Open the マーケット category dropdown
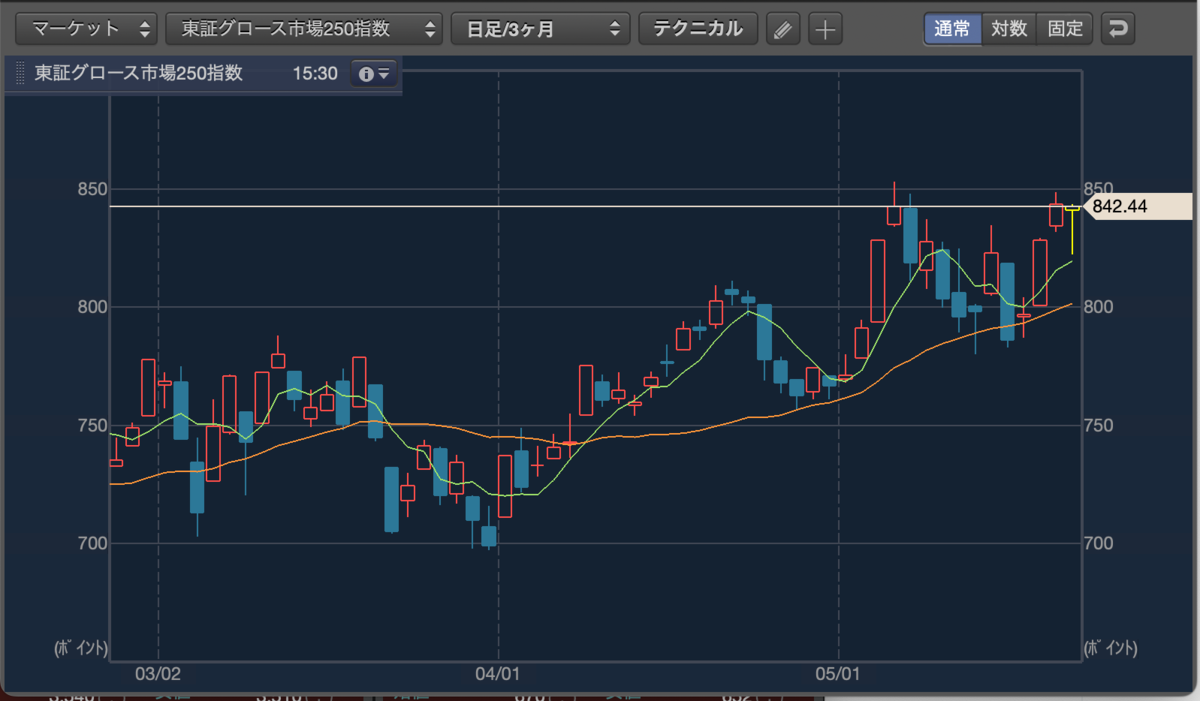Viewport: 1200px width, 701px height. click(x=87, y=28)
